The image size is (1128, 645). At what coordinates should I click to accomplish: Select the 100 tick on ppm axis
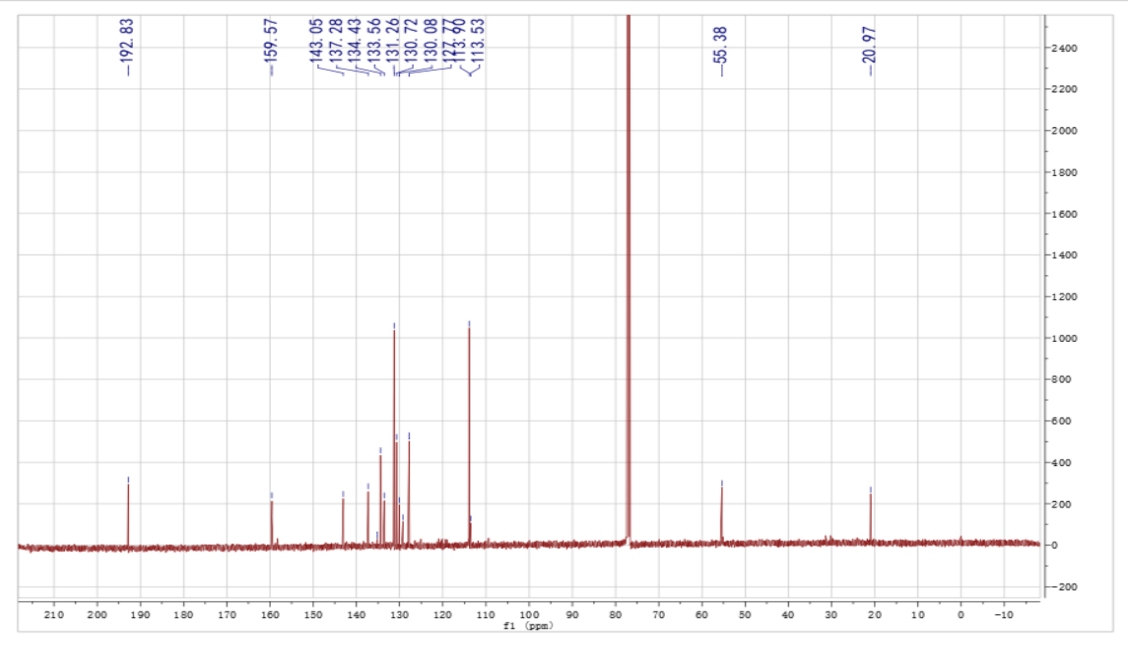point(529,613)
